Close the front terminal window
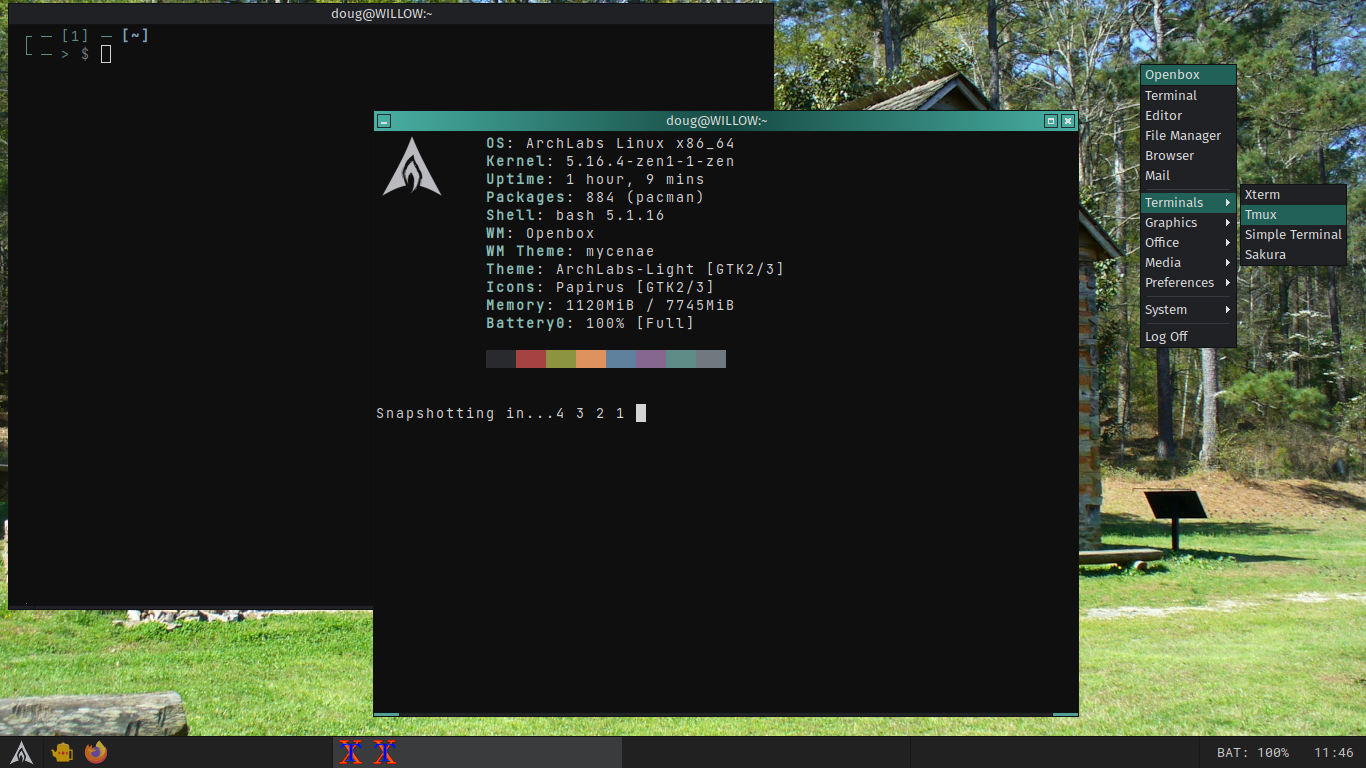This screenshot has height=768, width=1366. point(1068,121)
